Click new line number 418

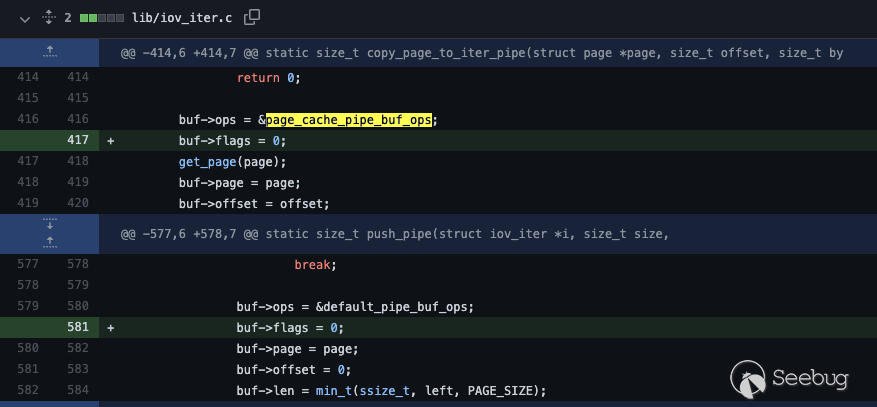pos(78,161)
